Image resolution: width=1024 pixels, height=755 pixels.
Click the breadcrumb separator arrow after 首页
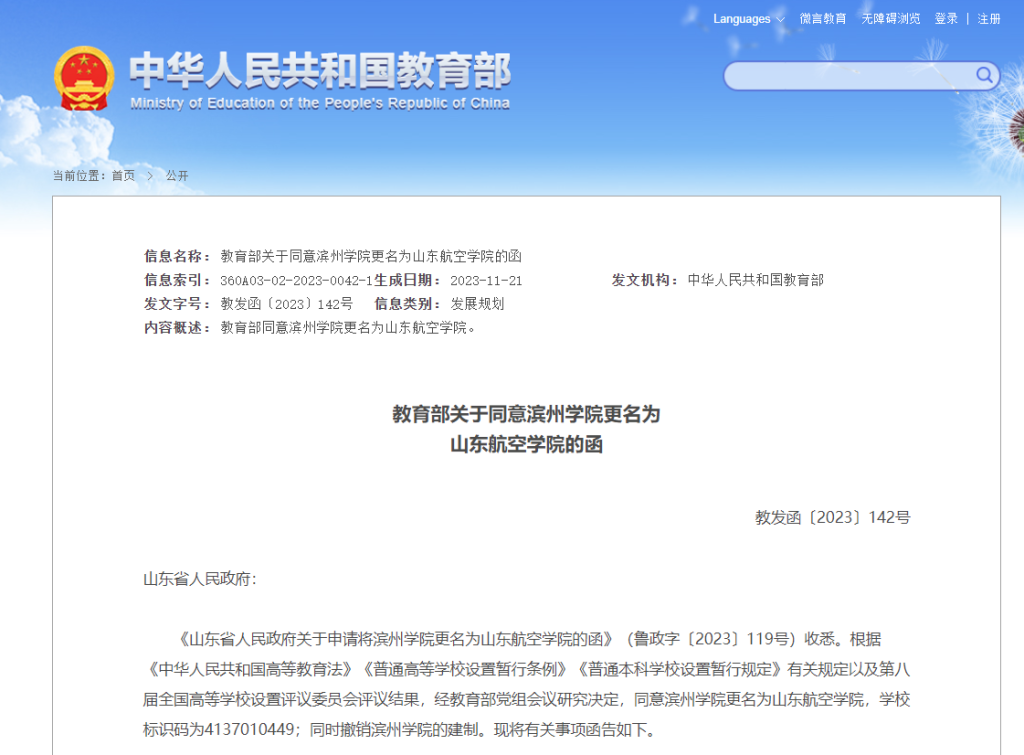(149, 176)
